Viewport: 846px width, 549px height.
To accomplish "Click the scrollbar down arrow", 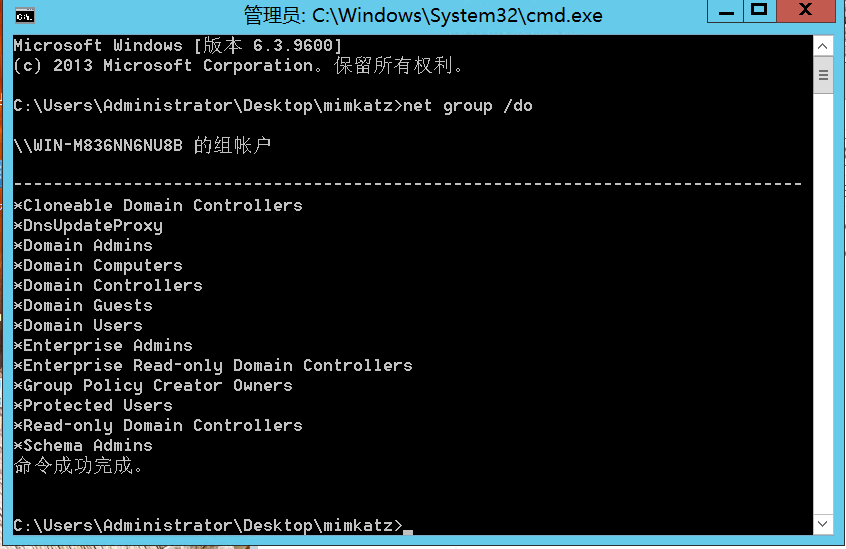I will point(823,524).
